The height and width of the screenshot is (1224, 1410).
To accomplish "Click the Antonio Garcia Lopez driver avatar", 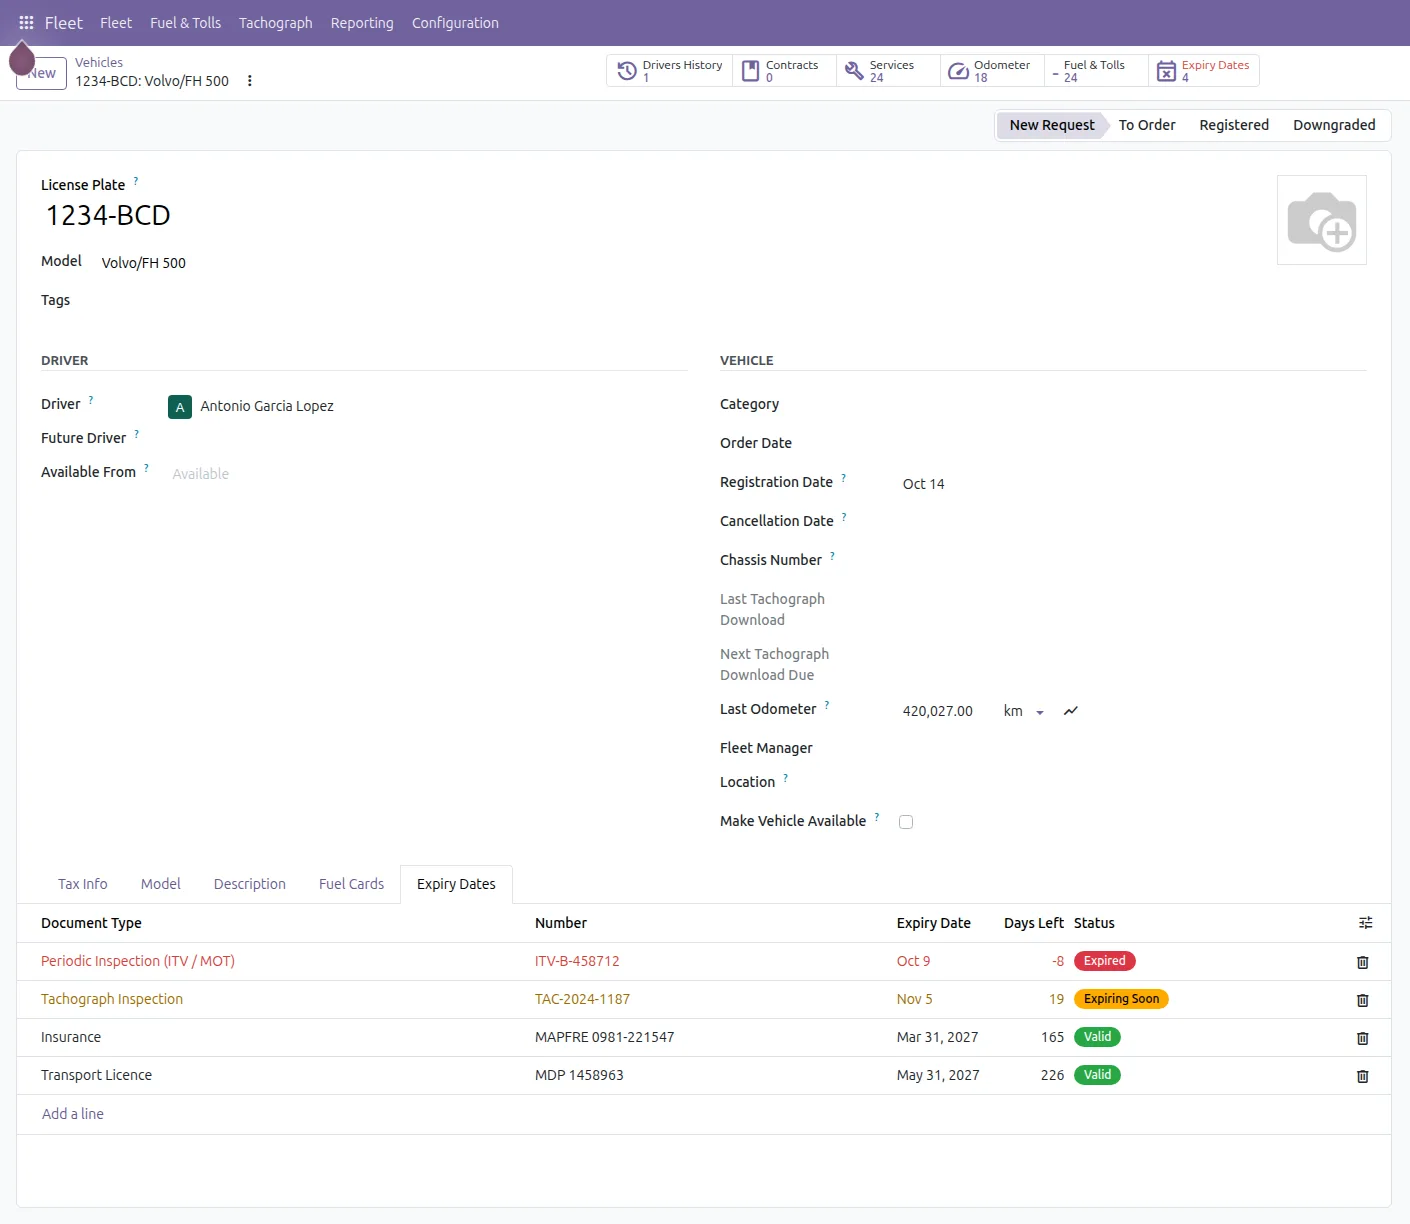I will click(x=180, y=407).
